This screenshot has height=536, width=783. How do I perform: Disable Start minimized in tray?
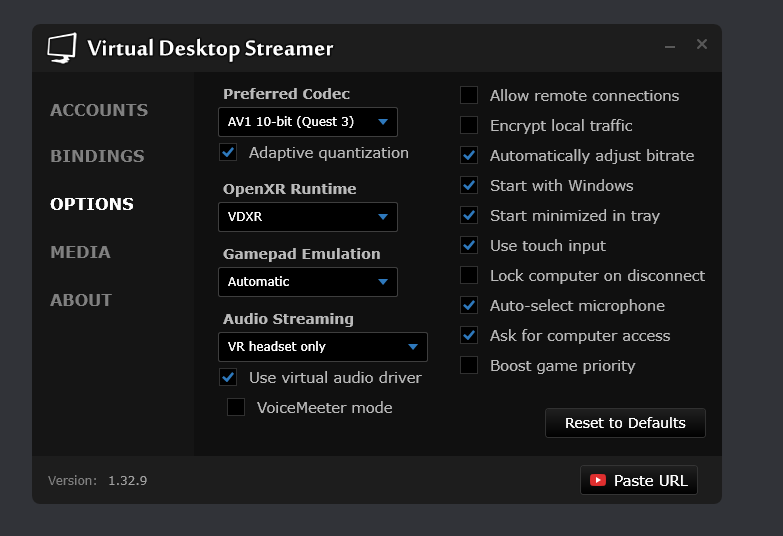(x=469, y=215)
